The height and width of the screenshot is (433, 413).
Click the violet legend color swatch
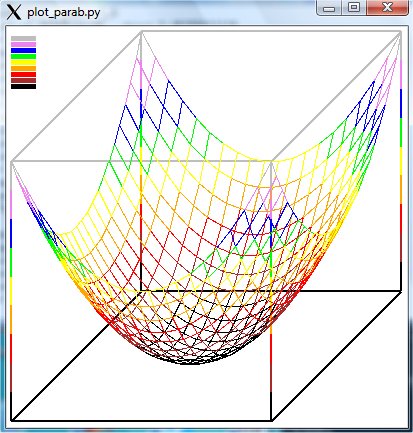click(23, 44)
